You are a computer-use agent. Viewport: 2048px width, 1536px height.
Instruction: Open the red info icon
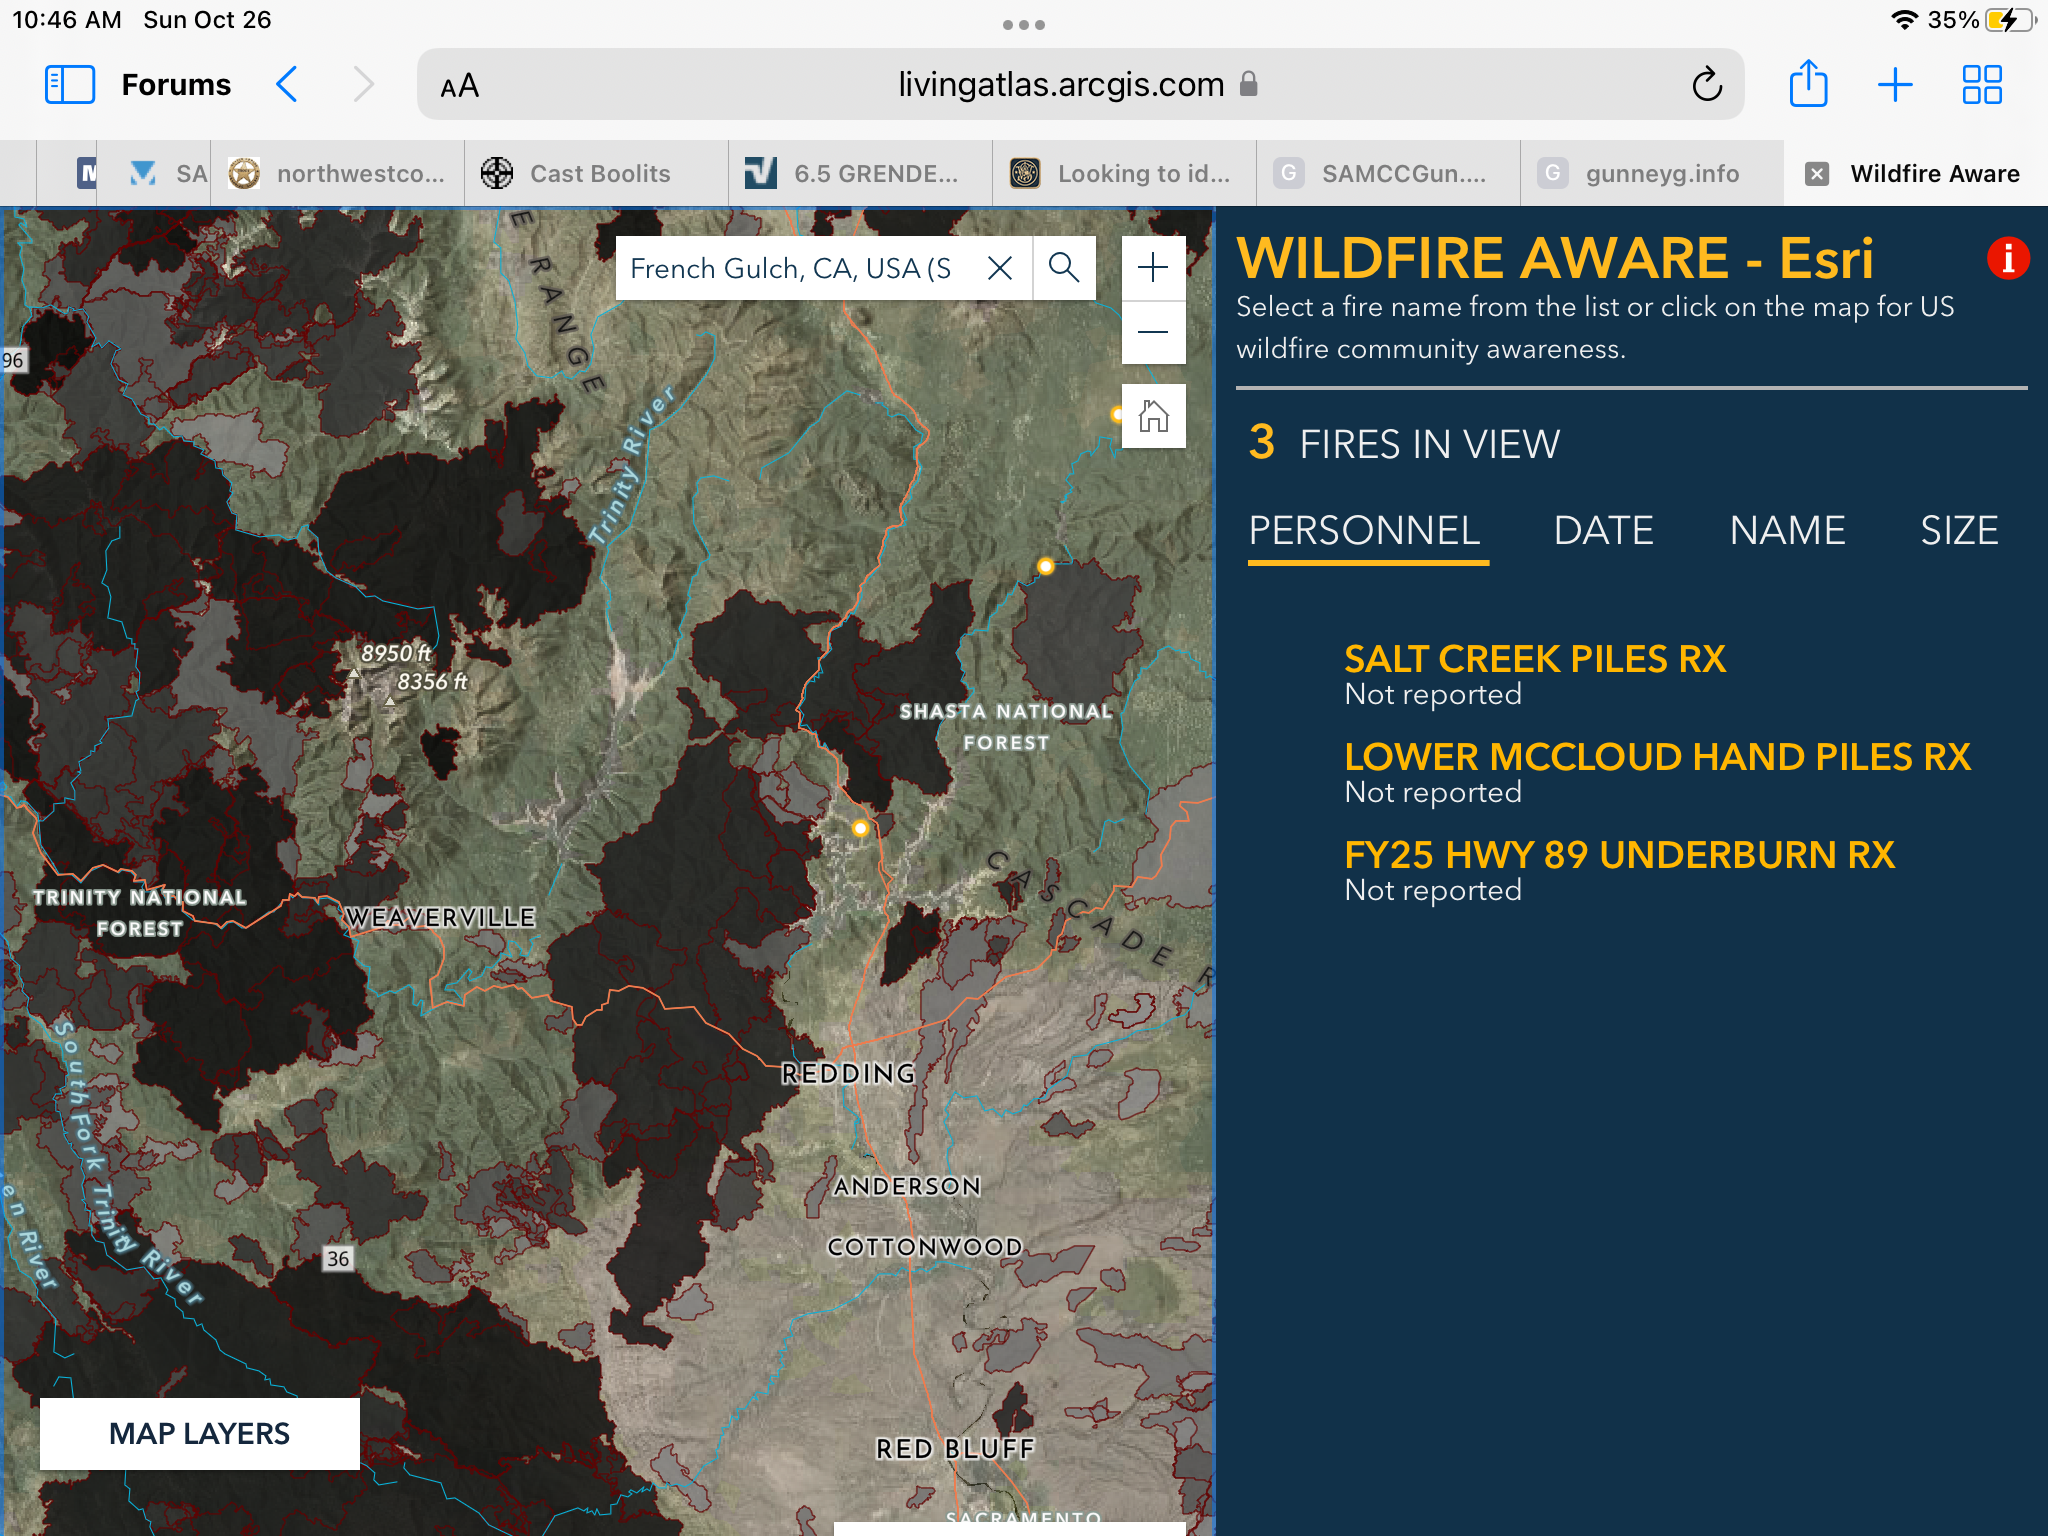(2007, 258)
